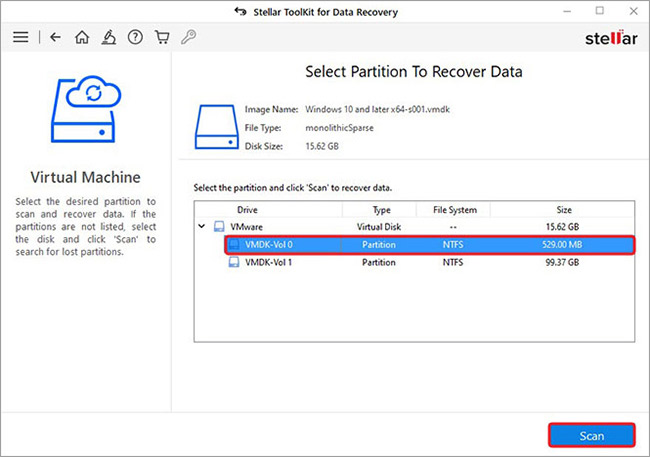Start scanning with the Scan button
Image resolution: width=650 pixels, height=457 pixels.
[592, 435]
